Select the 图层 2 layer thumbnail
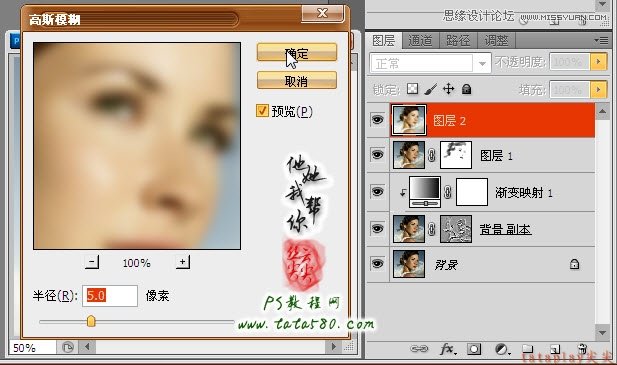 409,120
